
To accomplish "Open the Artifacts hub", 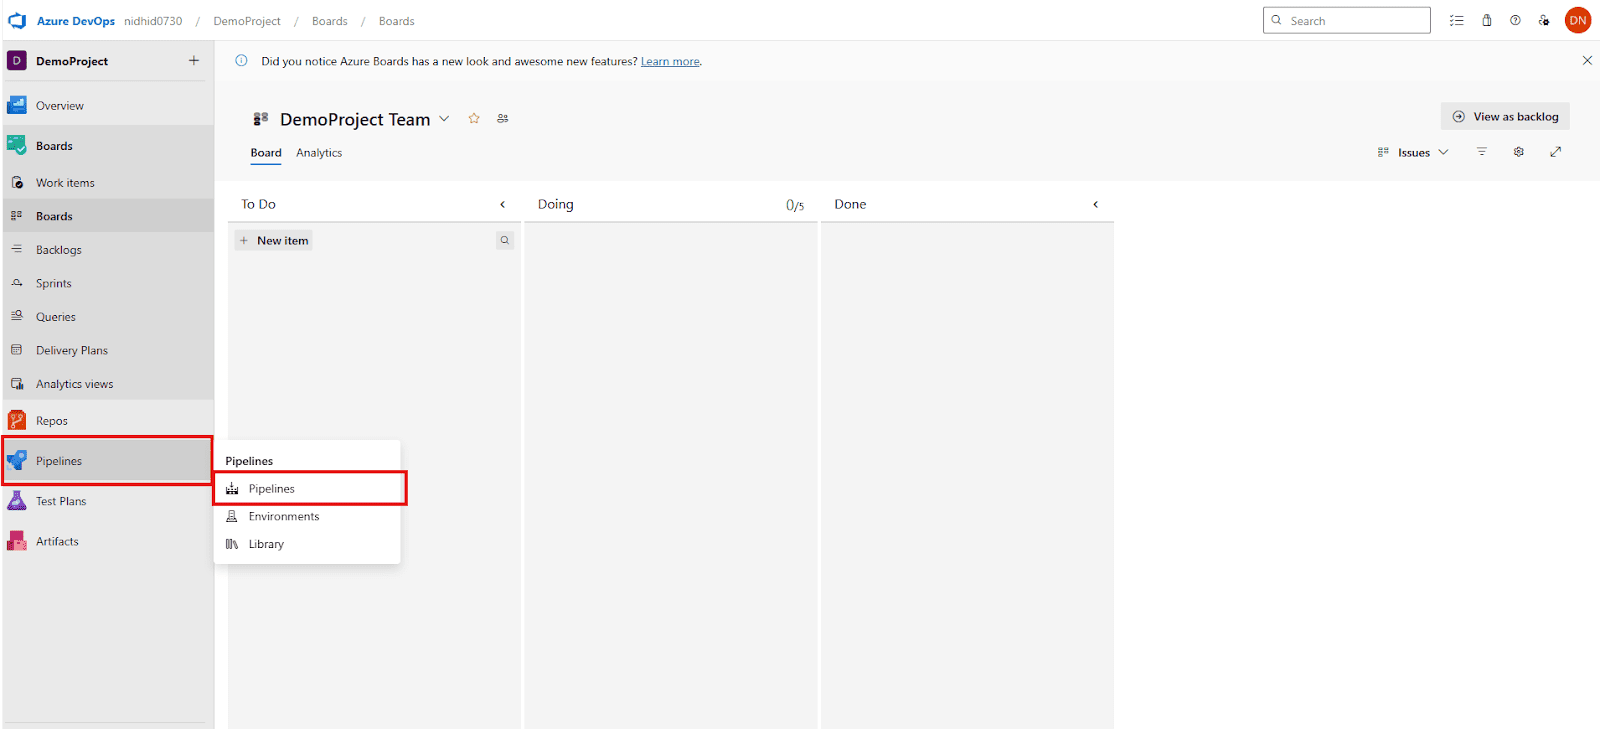I will [108, 541].
